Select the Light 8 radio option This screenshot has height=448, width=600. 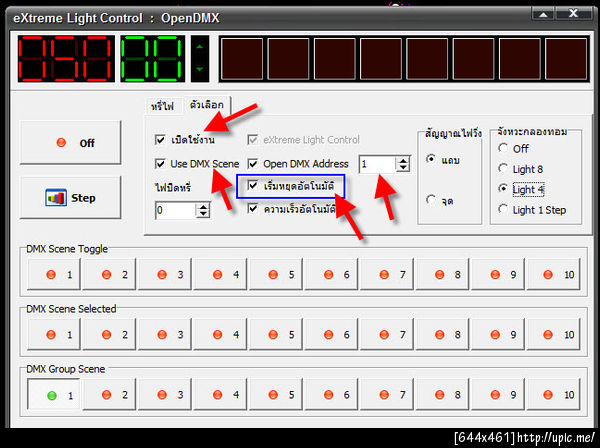click(x=503, y=168)
